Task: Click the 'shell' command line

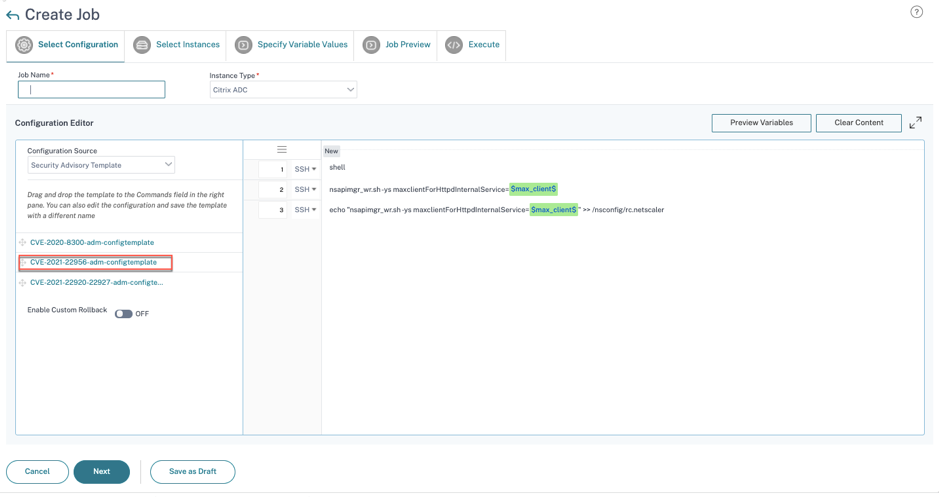Action: pyautogui.click(x=337, y=168)
